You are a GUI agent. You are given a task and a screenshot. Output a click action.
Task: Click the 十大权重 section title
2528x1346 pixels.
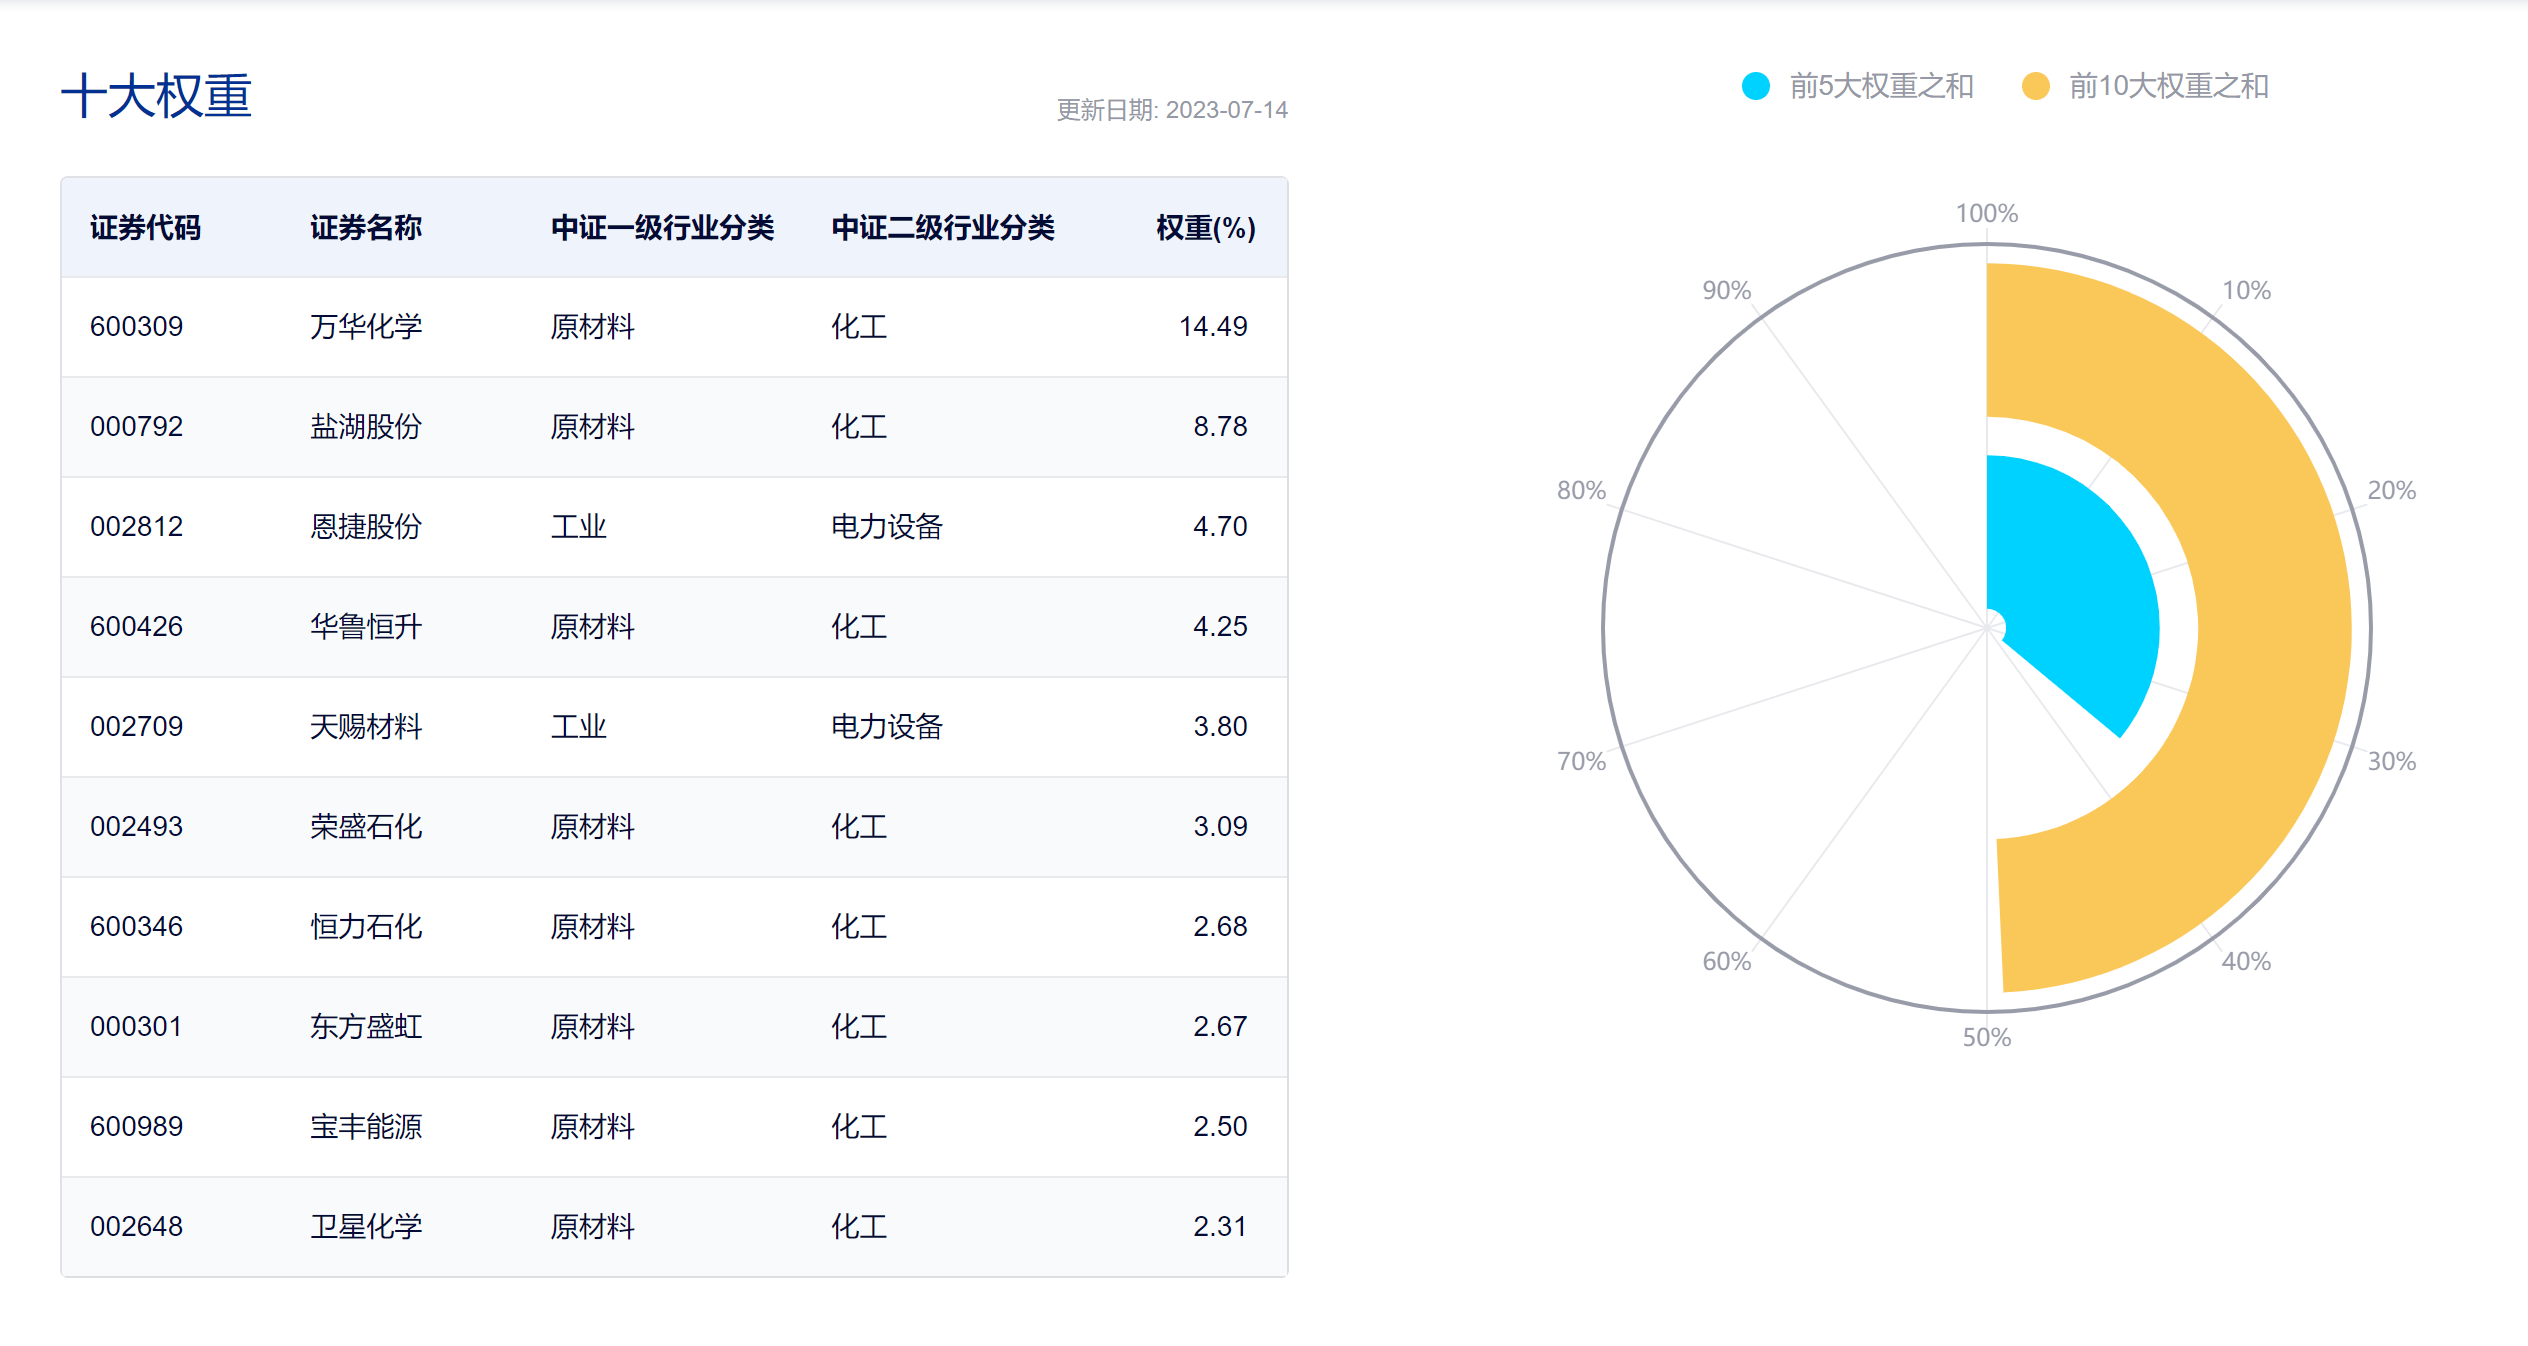coord(156,96)
